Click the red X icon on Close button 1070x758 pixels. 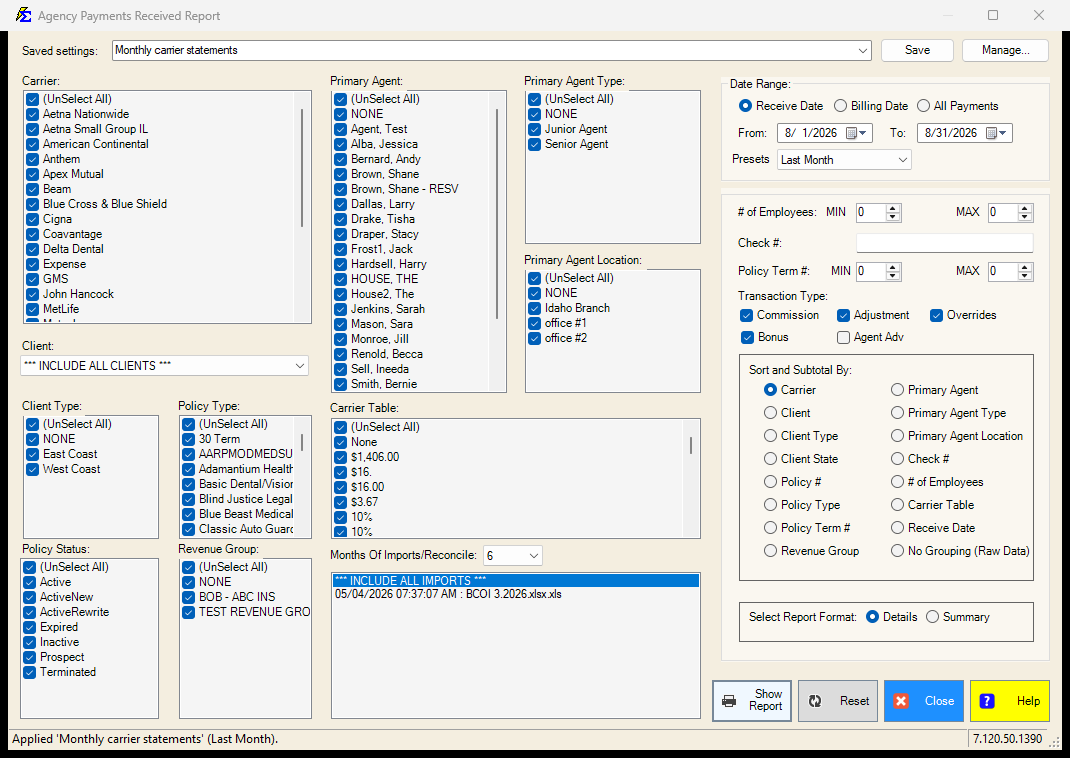(x=901, y=701)
